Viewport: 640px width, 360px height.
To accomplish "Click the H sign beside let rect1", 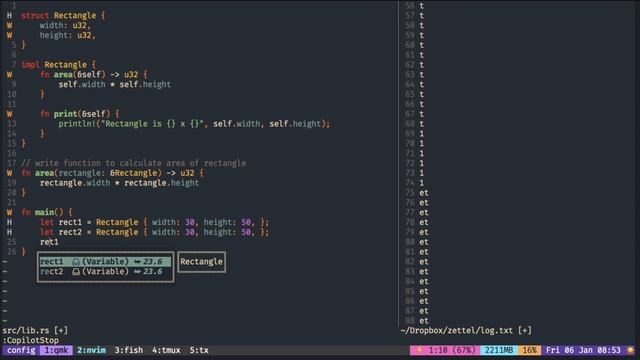I will coord(9,222).
